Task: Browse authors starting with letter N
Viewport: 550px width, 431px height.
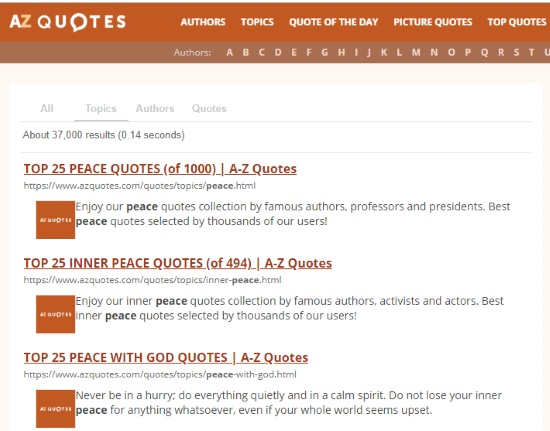Action: coord(434,53)
